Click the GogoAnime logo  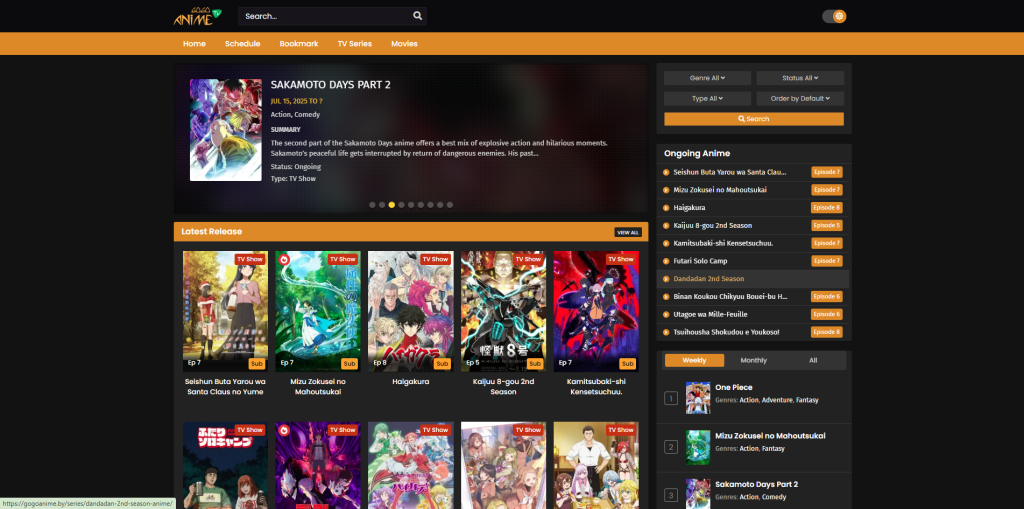(197, 16)
